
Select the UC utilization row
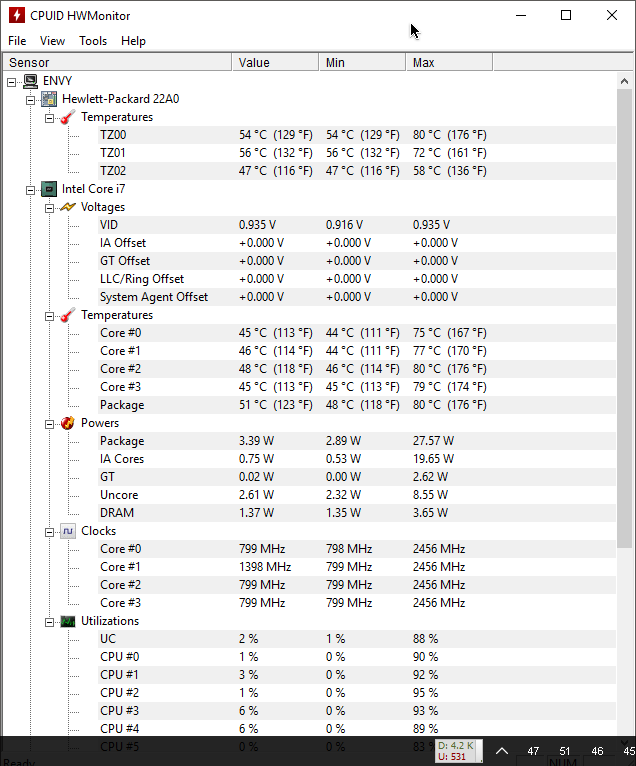[x=357, y=639]
